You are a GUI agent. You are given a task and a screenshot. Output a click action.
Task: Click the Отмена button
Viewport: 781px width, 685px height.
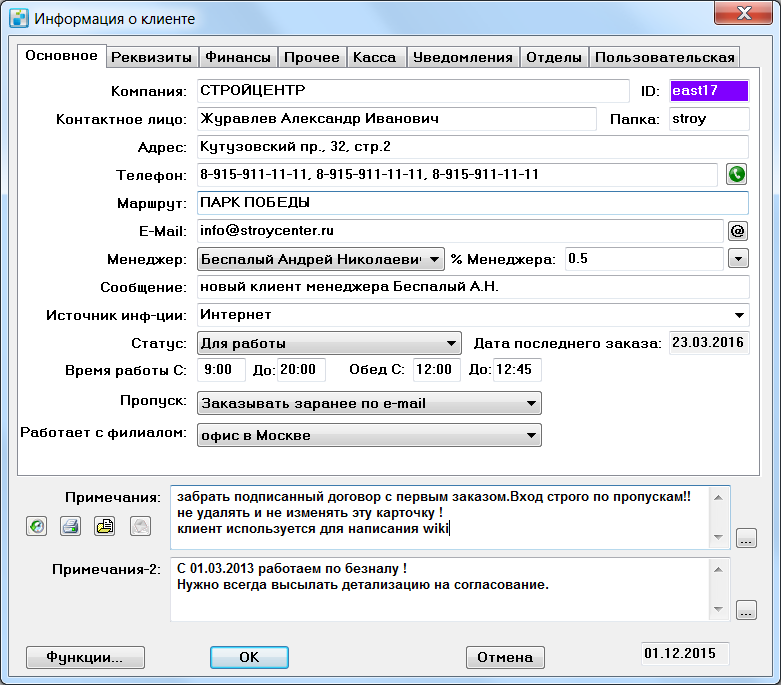click(x=505, y=657)
